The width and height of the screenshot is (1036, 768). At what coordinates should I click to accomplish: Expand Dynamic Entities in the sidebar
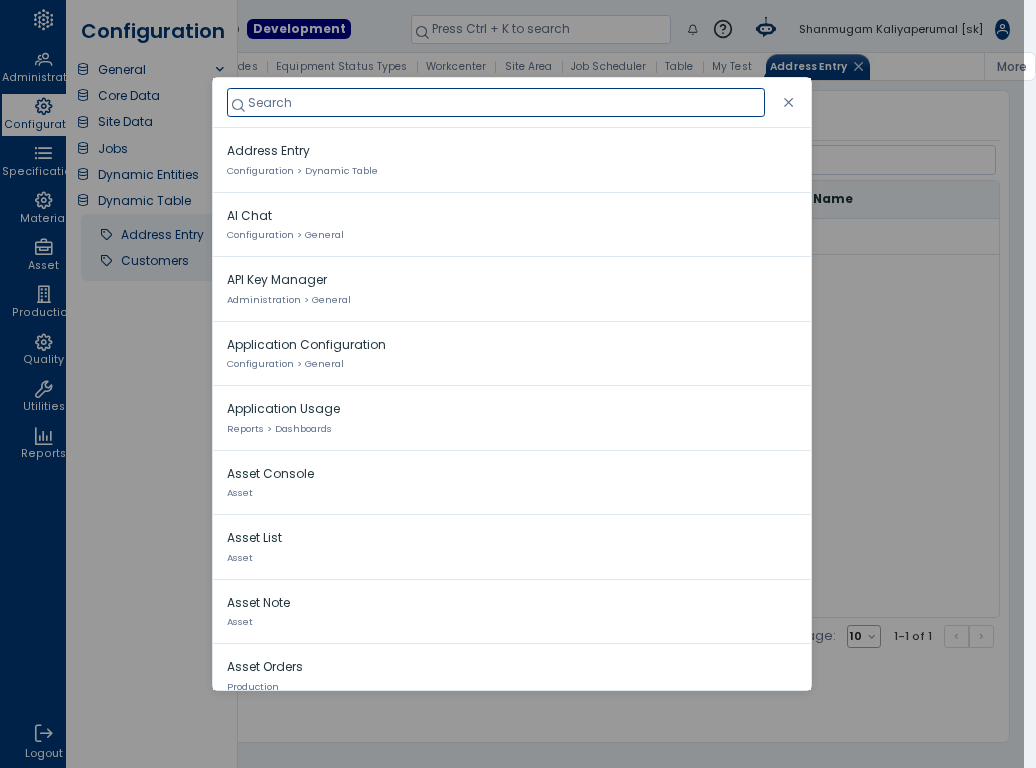click(148, 174)
